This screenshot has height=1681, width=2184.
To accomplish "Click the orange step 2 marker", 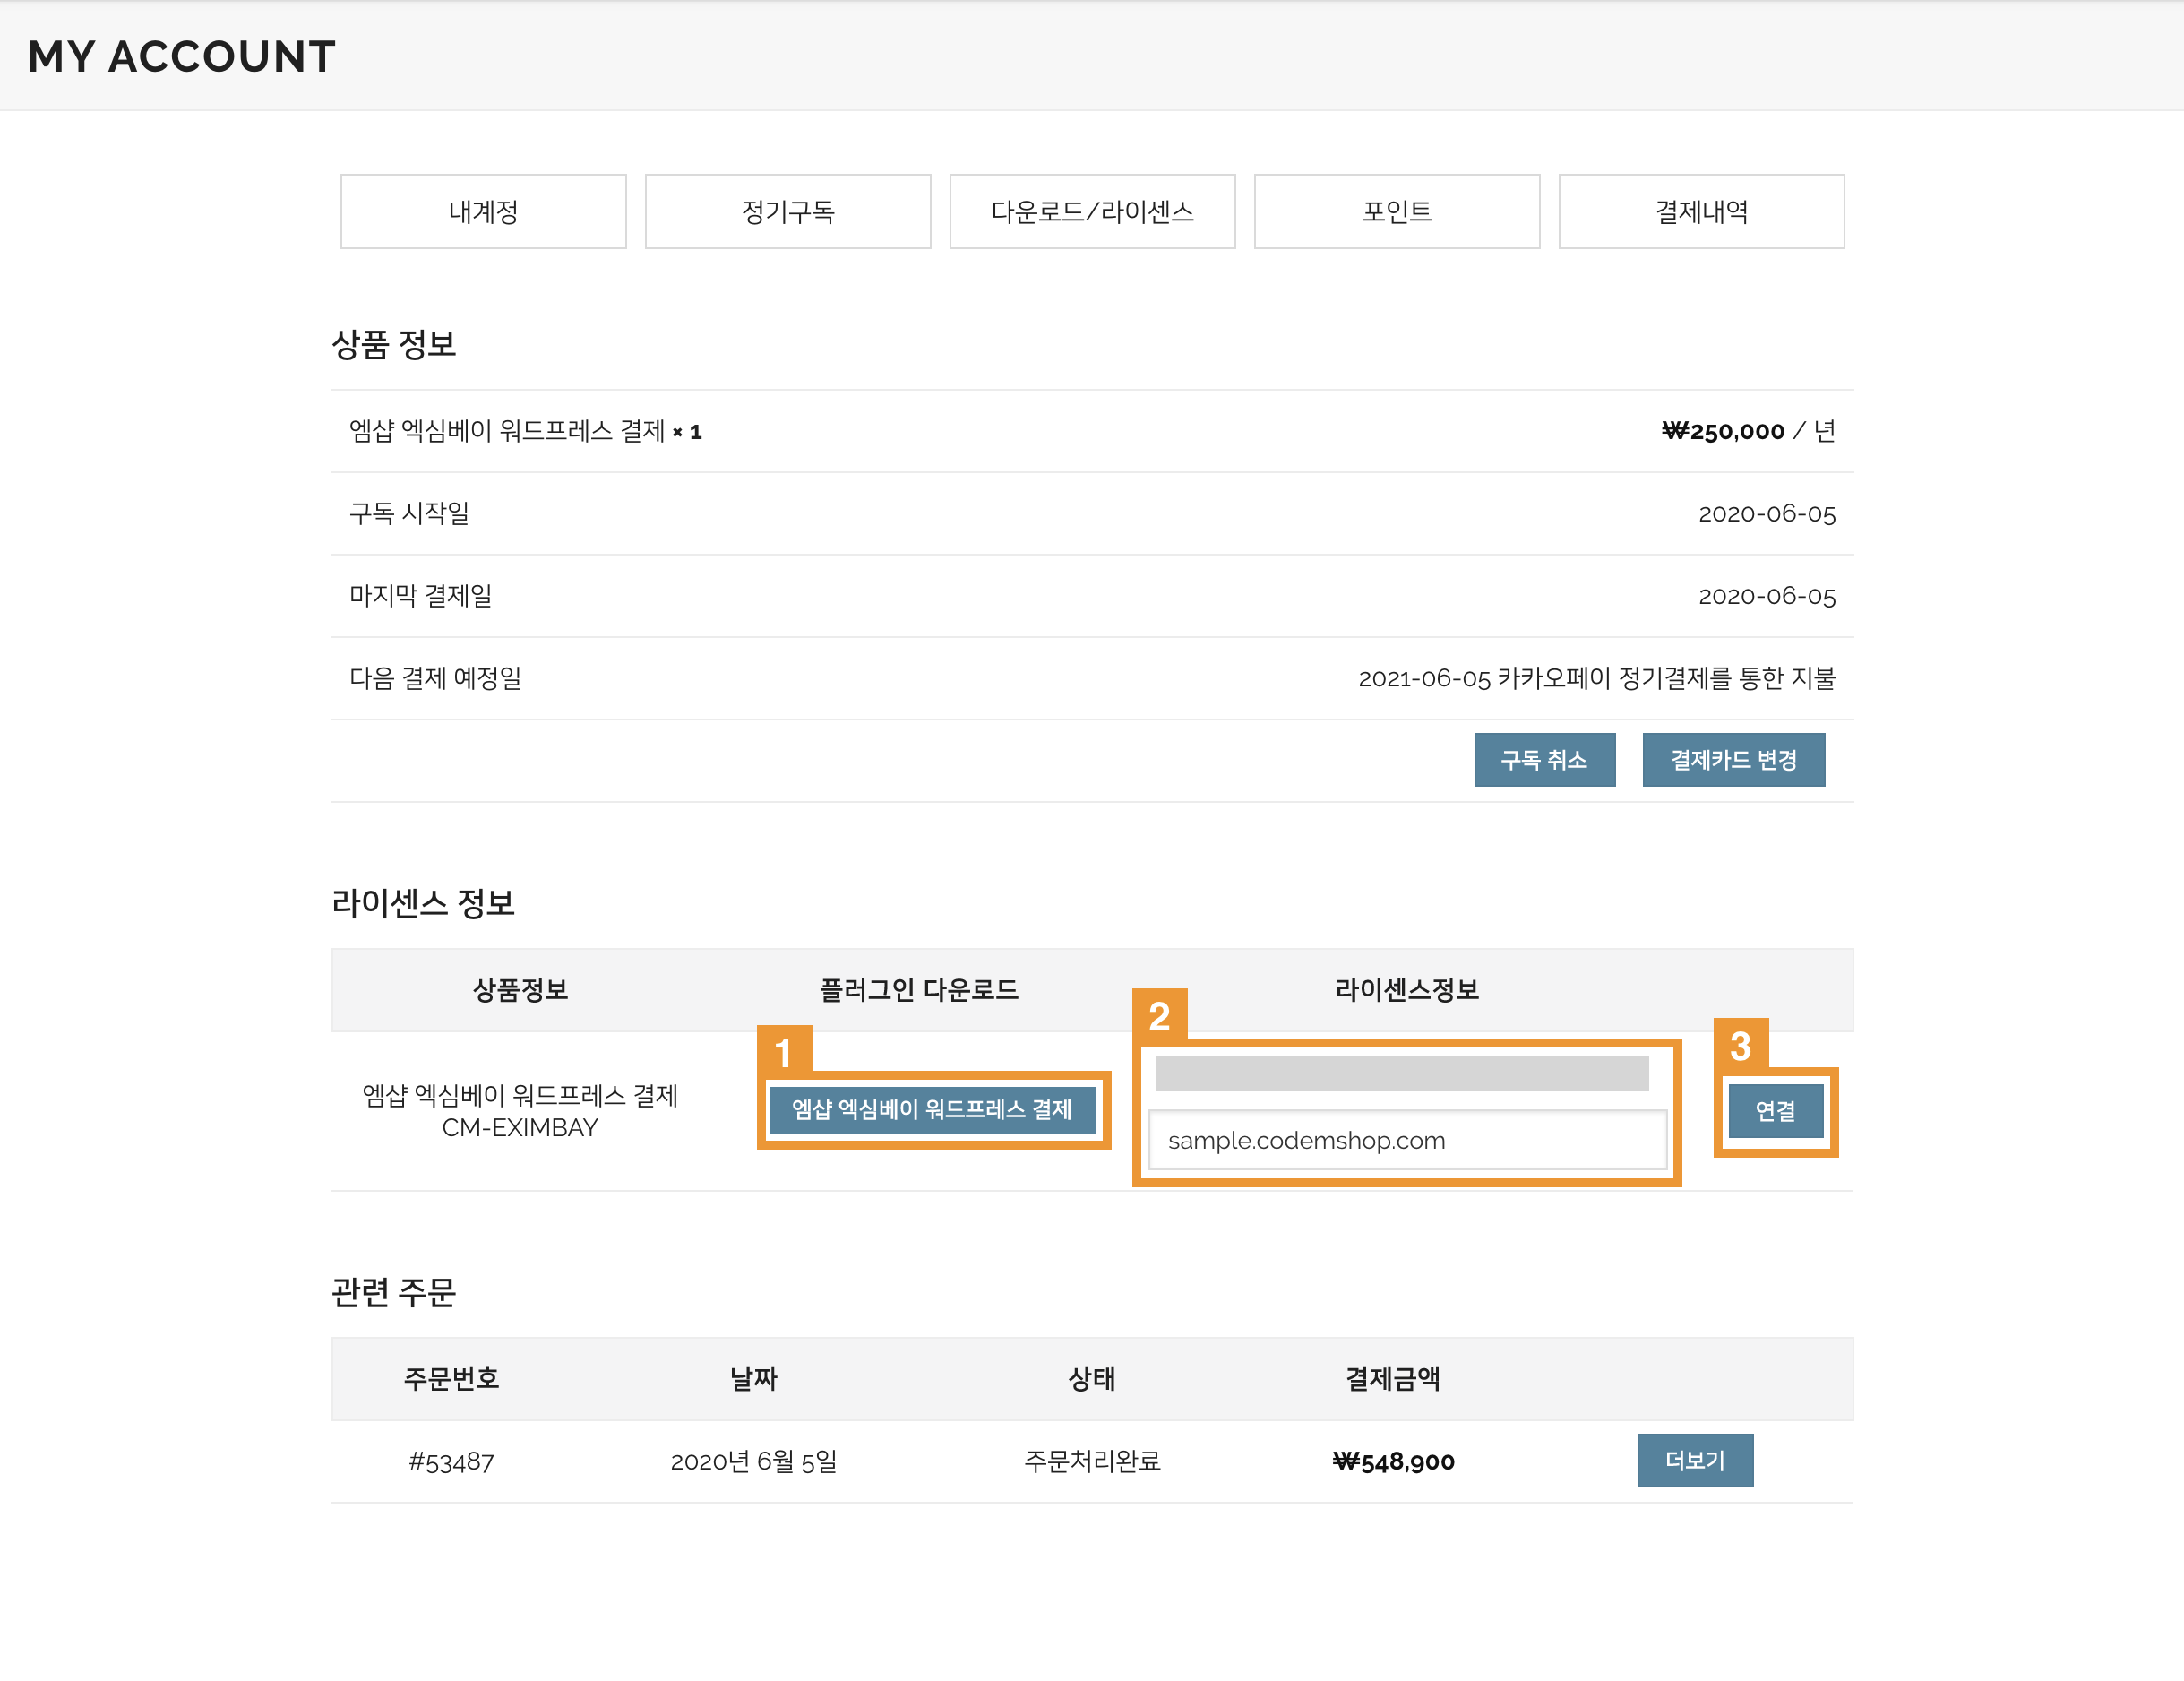I will coord(1159,1016).
